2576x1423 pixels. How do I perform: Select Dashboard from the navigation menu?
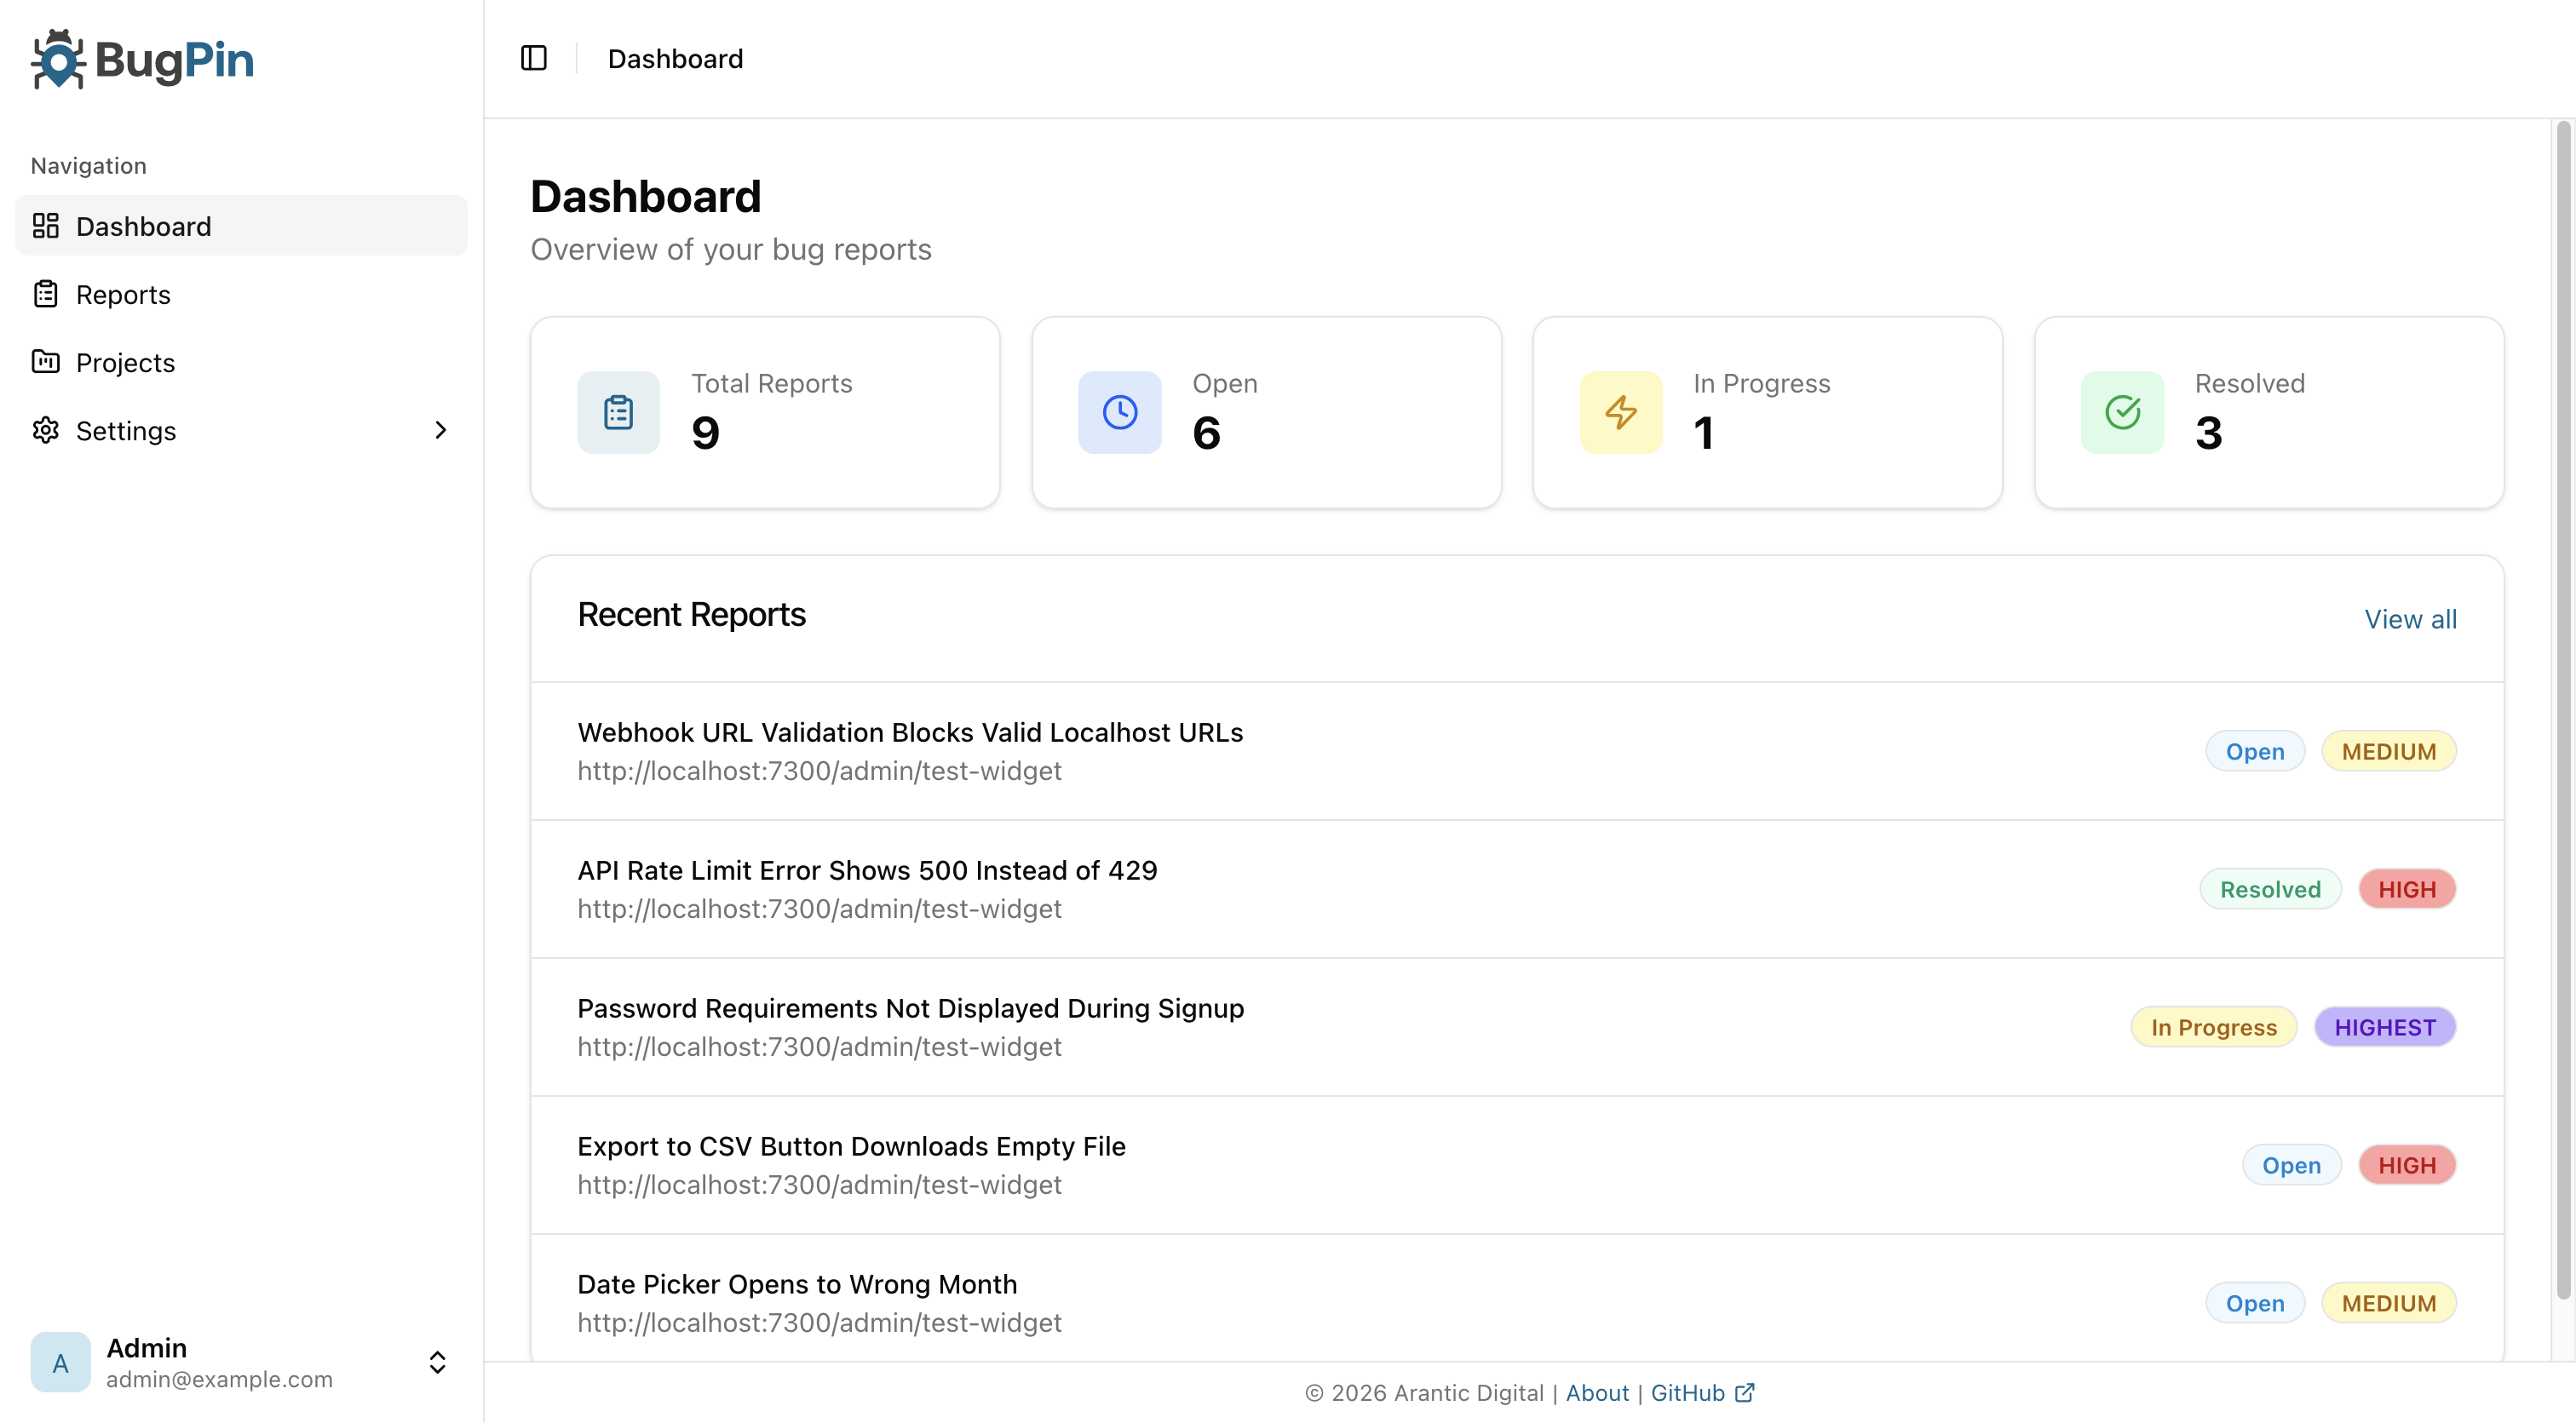pyautogui.click(x=144, y=226)
